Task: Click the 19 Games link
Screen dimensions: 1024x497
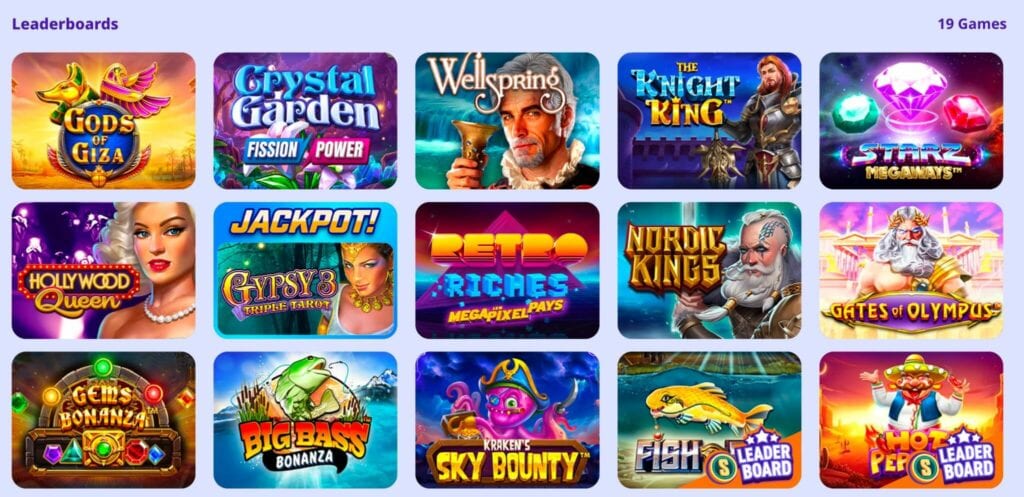Action: 972,24
